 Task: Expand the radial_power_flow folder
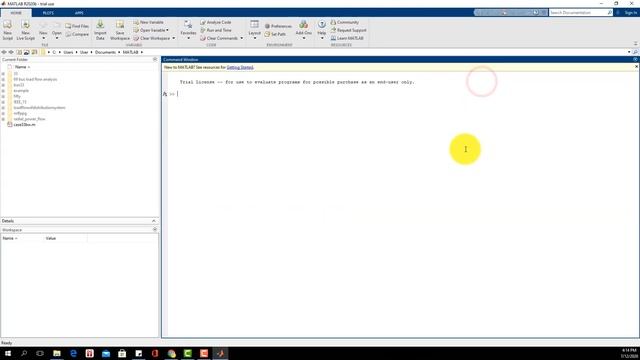coord(3,119)
